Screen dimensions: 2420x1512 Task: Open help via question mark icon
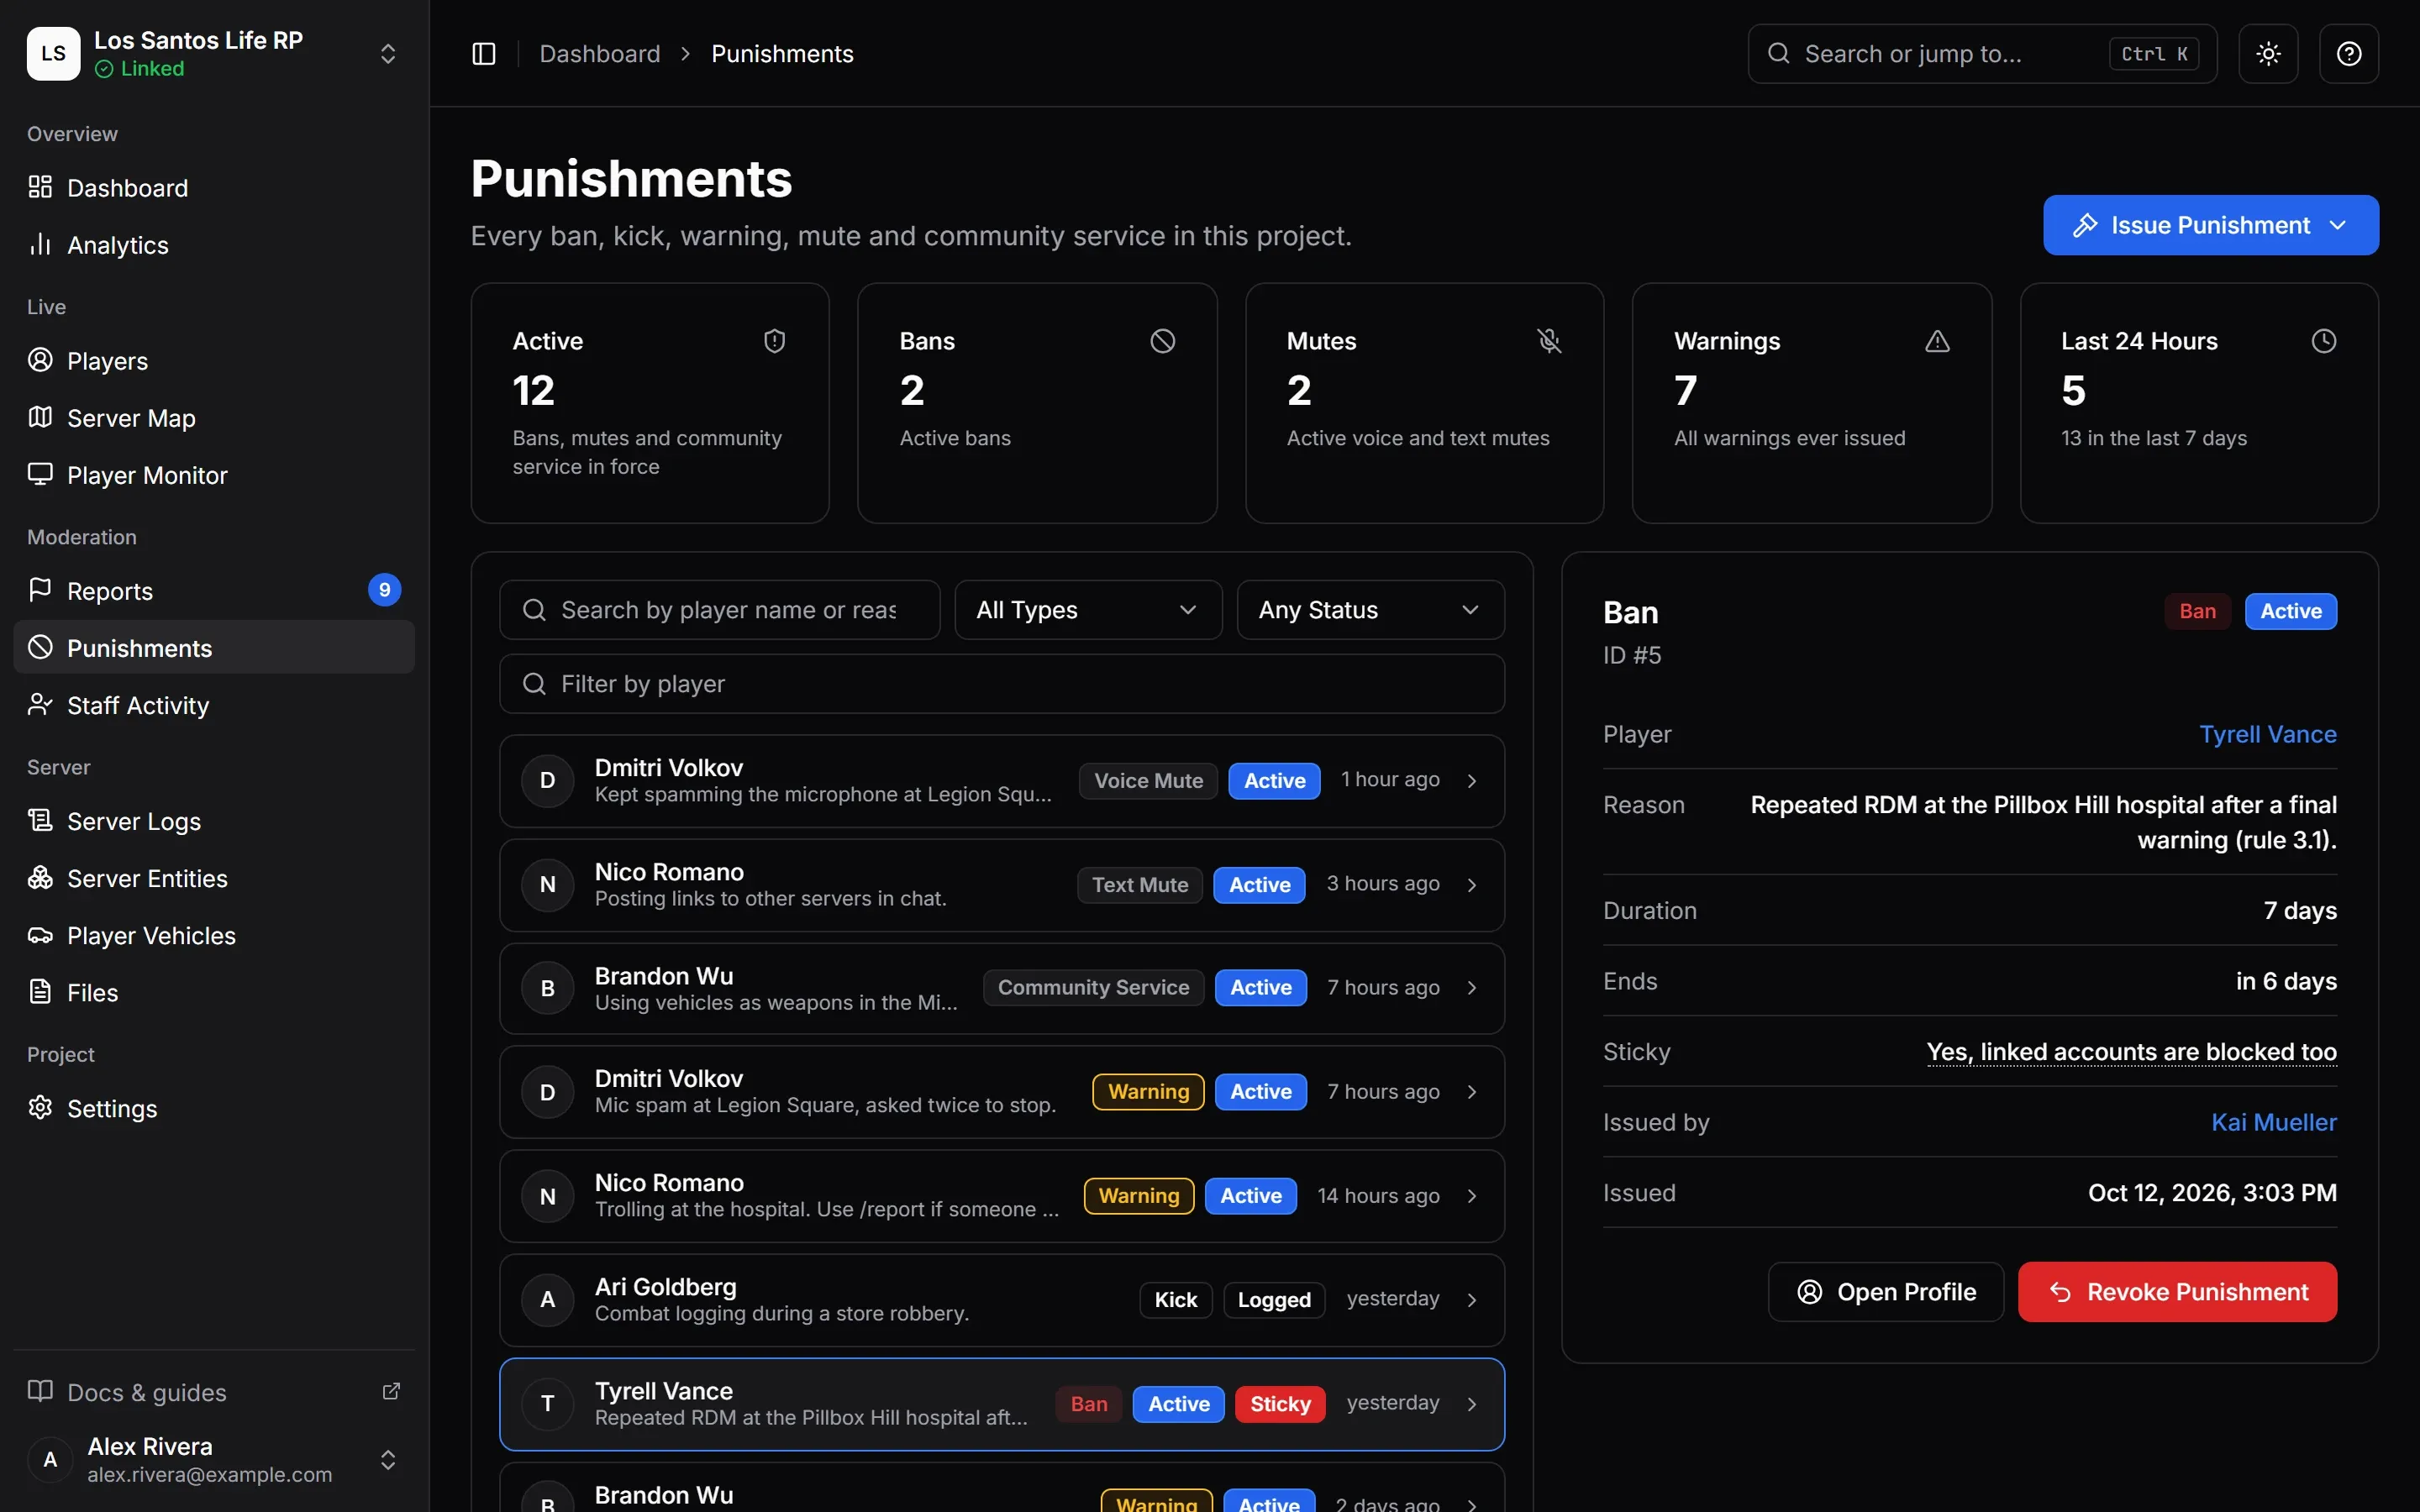[2348, 54]
